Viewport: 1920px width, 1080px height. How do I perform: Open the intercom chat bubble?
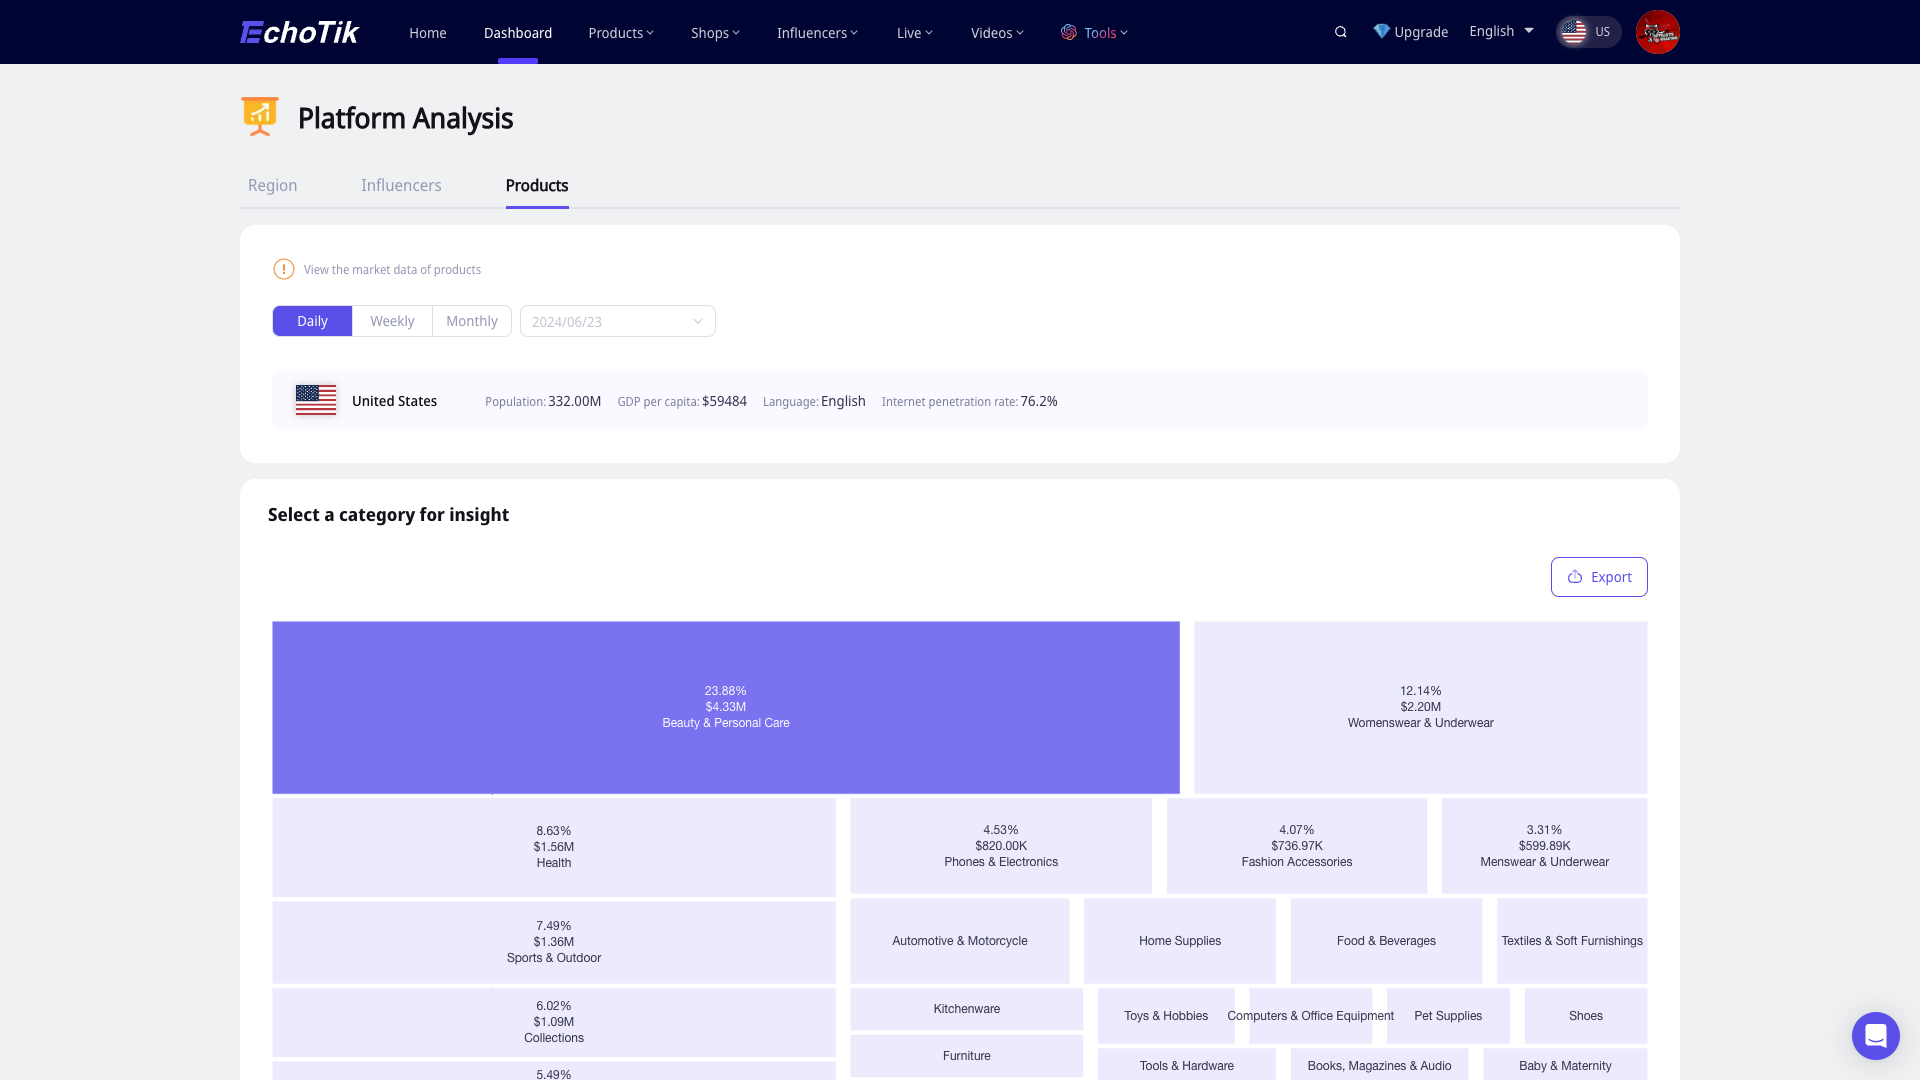point(1875,1036)
